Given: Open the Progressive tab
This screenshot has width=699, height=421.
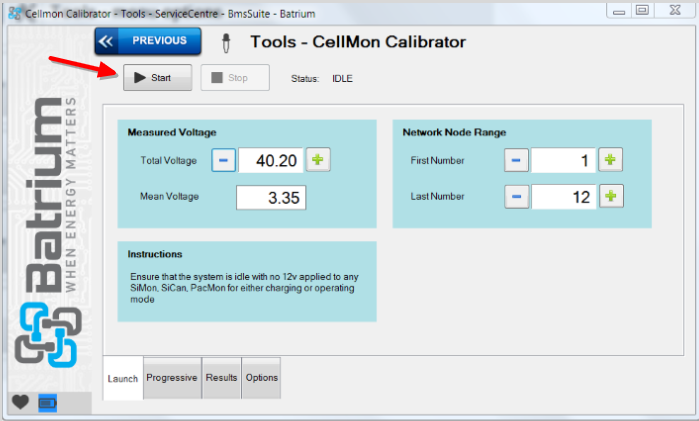Looking at the screenshot, I should [172, 378].
